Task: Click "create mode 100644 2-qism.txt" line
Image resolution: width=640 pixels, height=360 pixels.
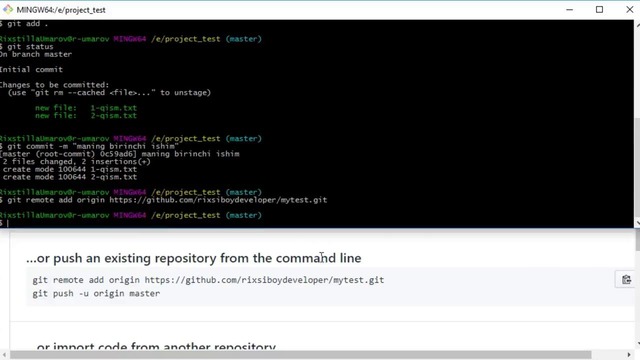Action: click(x=70, y=177)
